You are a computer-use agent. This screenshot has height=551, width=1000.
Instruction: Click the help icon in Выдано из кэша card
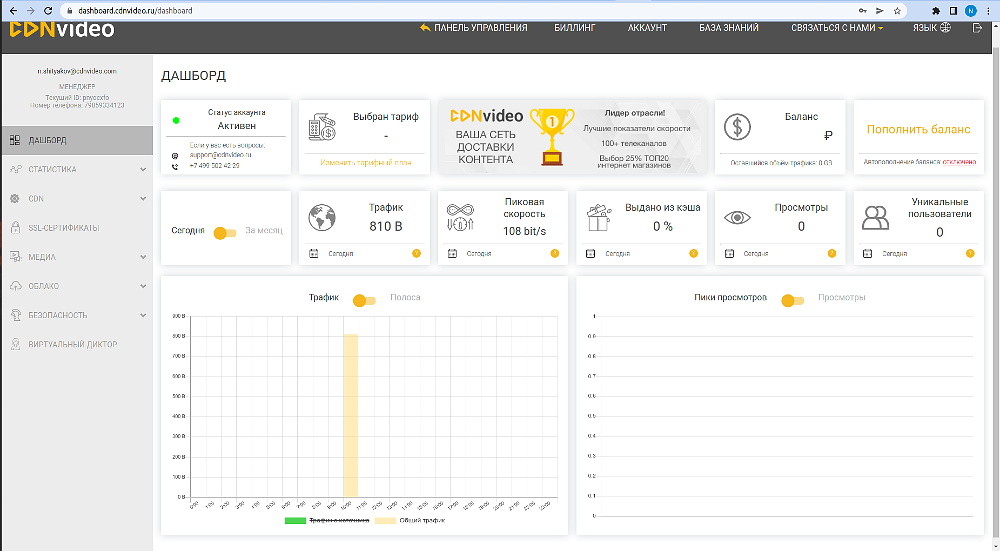pyautogui.click(x=693, y=254)
